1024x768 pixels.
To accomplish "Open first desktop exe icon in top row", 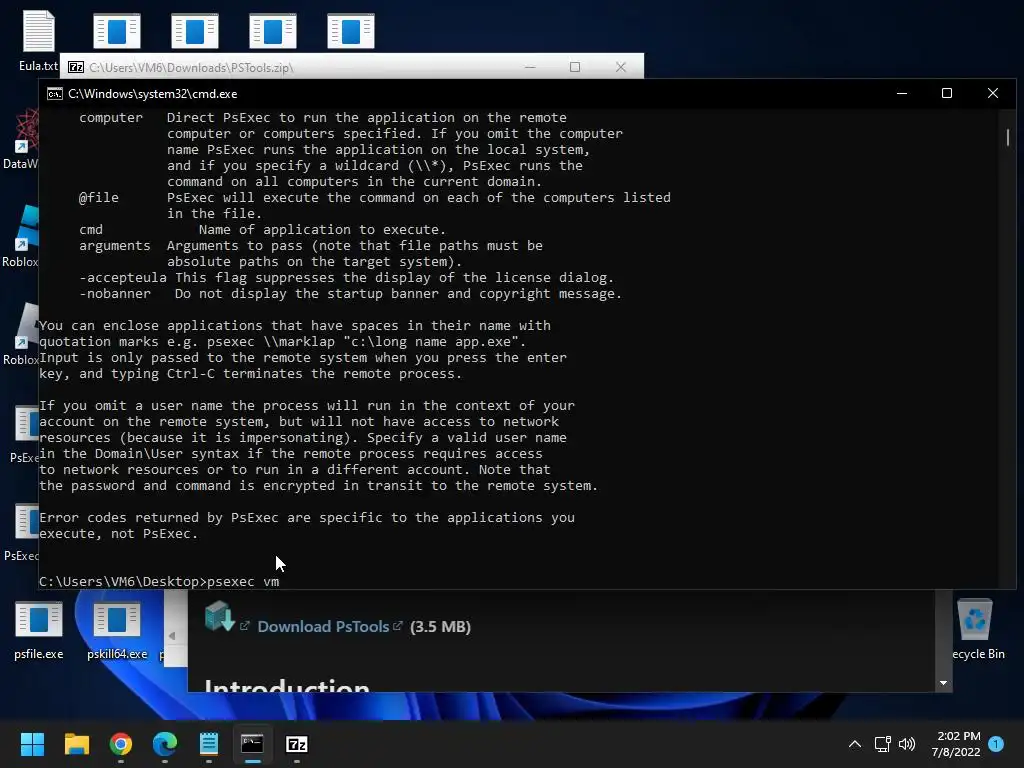I will [x=117, y=31].
